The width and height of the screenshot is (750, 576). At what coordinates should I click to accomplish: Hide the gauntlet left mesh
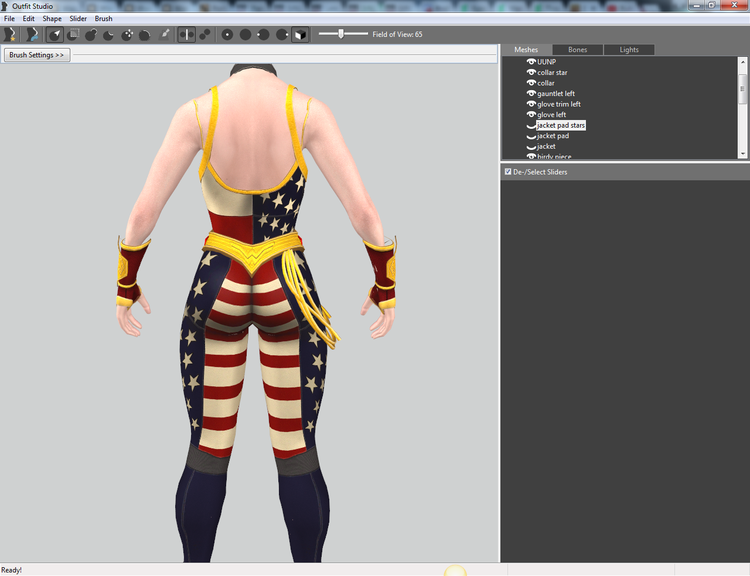[531, 93]
